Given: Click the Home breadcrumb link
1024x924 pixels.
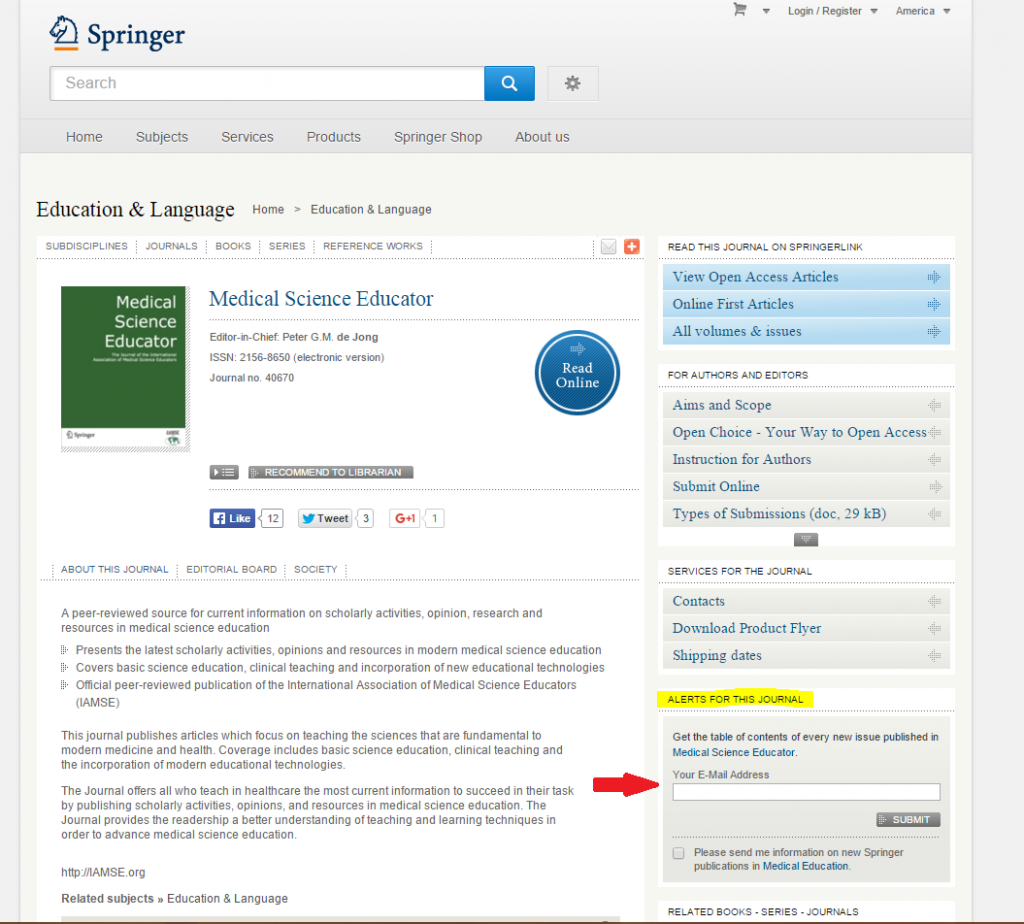Looking at the screenshot, I should pyautogui.click(x=268, y=210).
